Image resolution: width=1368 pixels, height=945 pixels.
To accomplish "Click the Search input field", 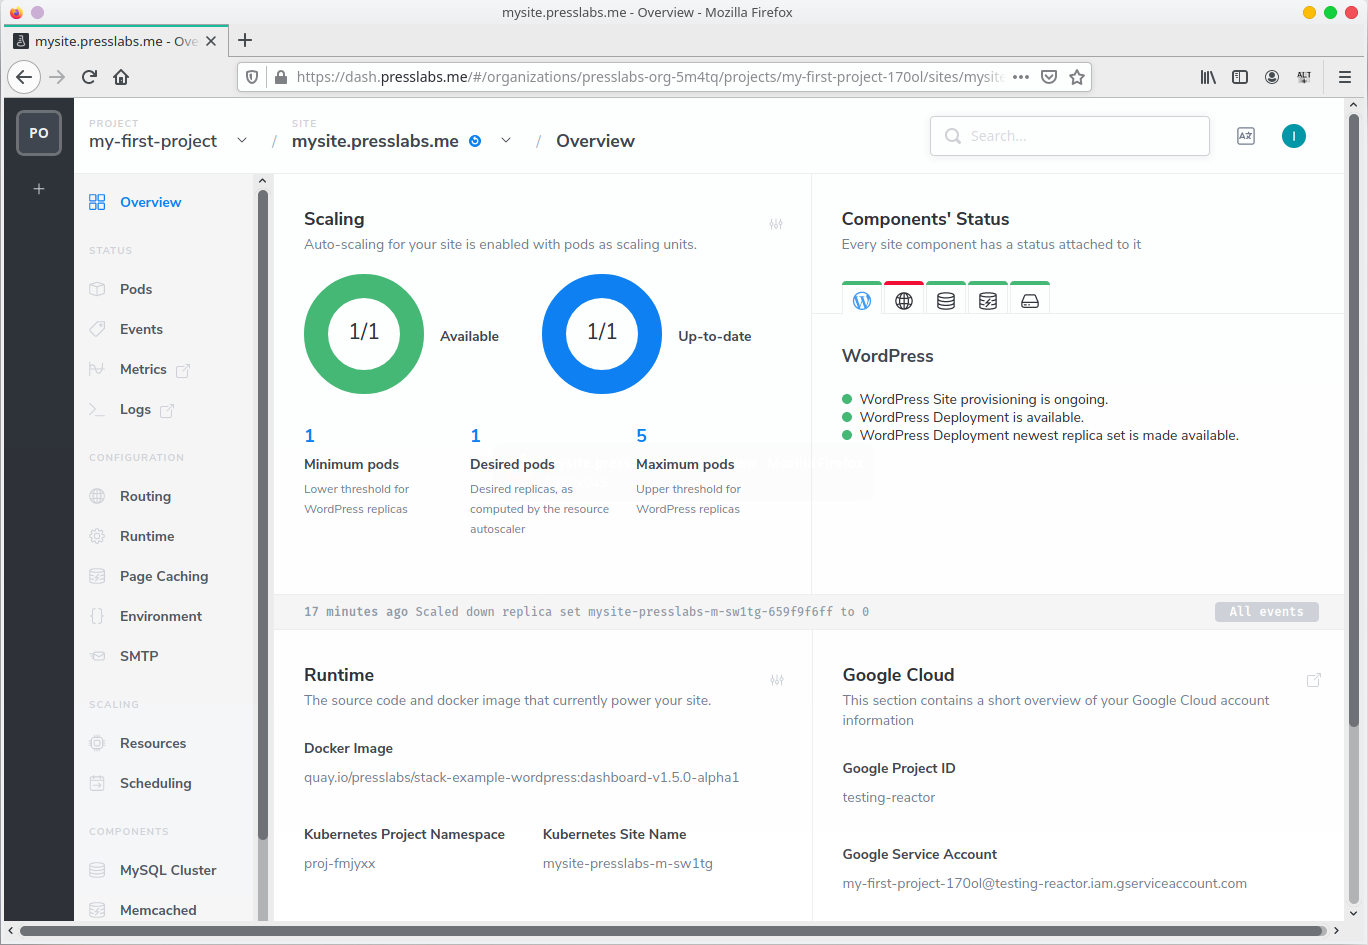I will 1070,136.
